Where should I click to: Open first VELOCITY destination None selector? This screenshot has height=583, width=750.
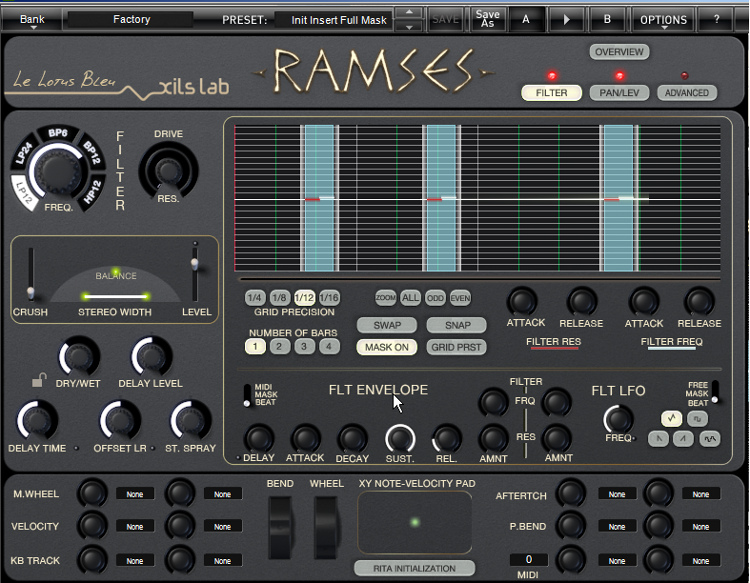[134, 527]
